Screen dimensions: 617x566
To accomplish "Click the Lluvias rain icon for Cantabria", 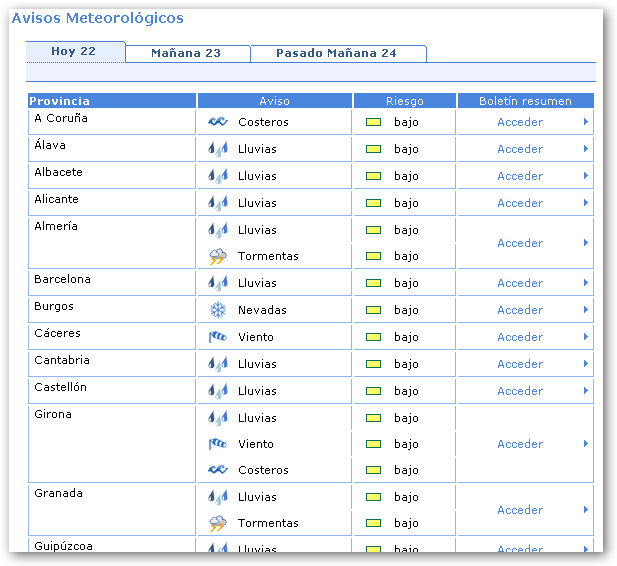I will 217,364.
